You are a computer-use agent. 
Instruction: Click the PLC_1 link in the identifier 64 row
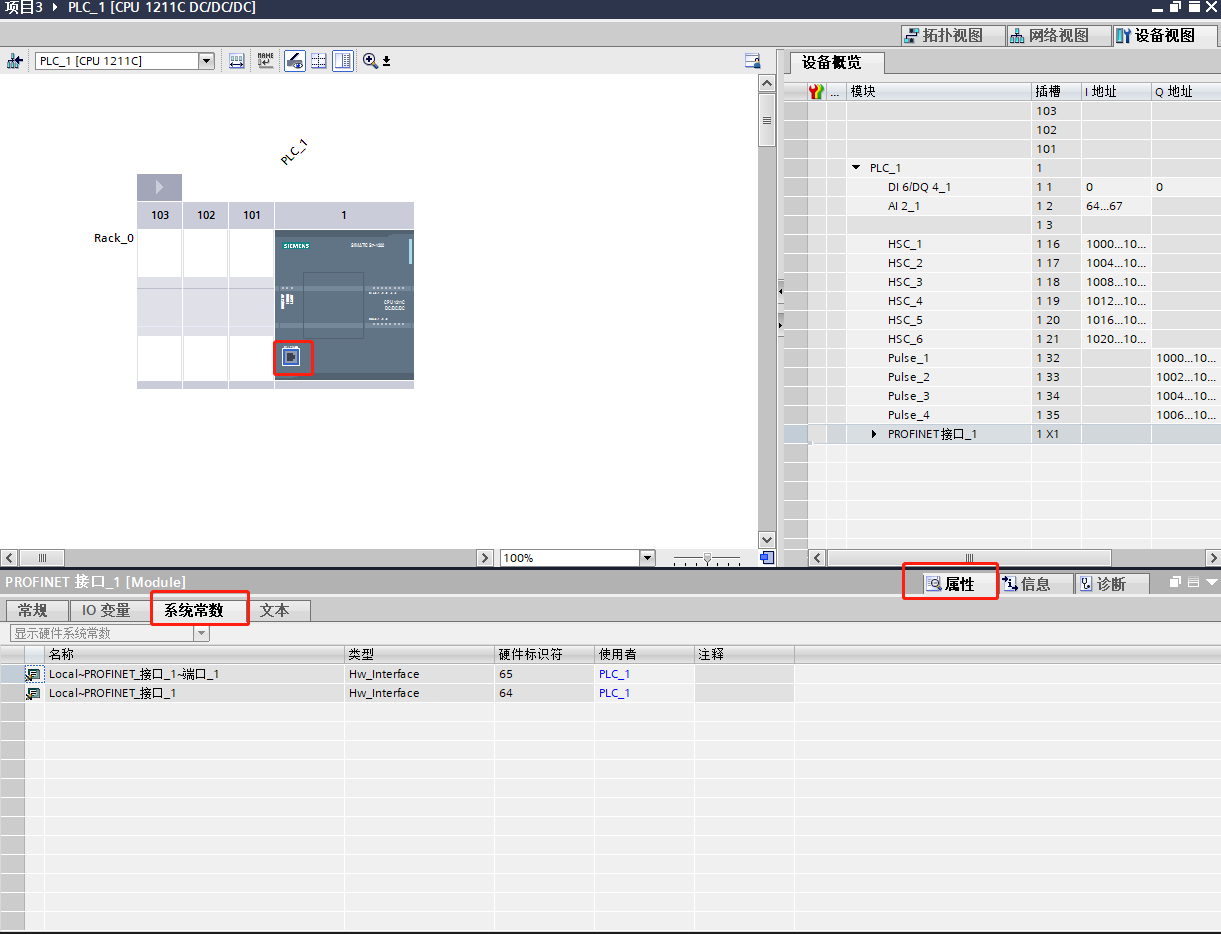614,693
